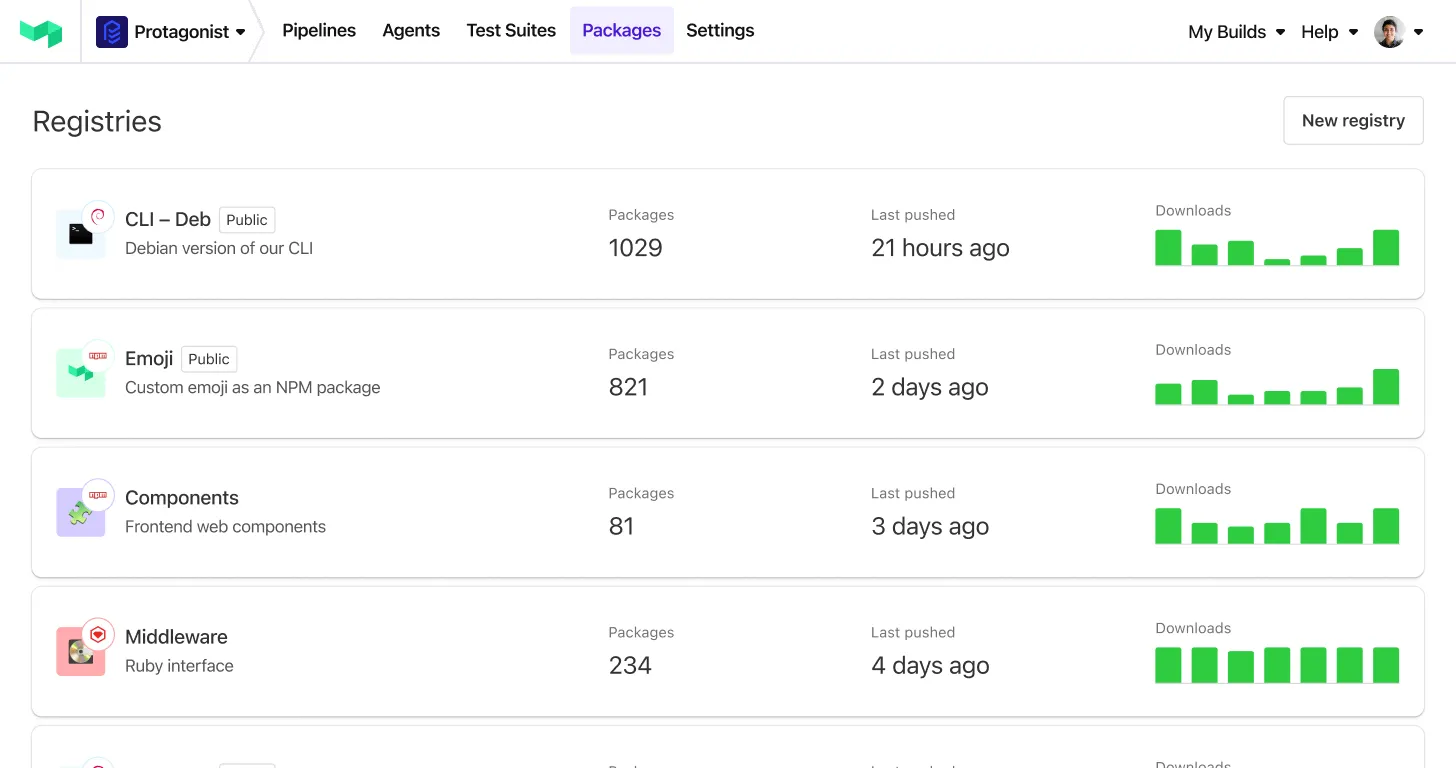1456x768 pixels.
Task: Click the npm badge on Components registry
Action: [98, 494]
